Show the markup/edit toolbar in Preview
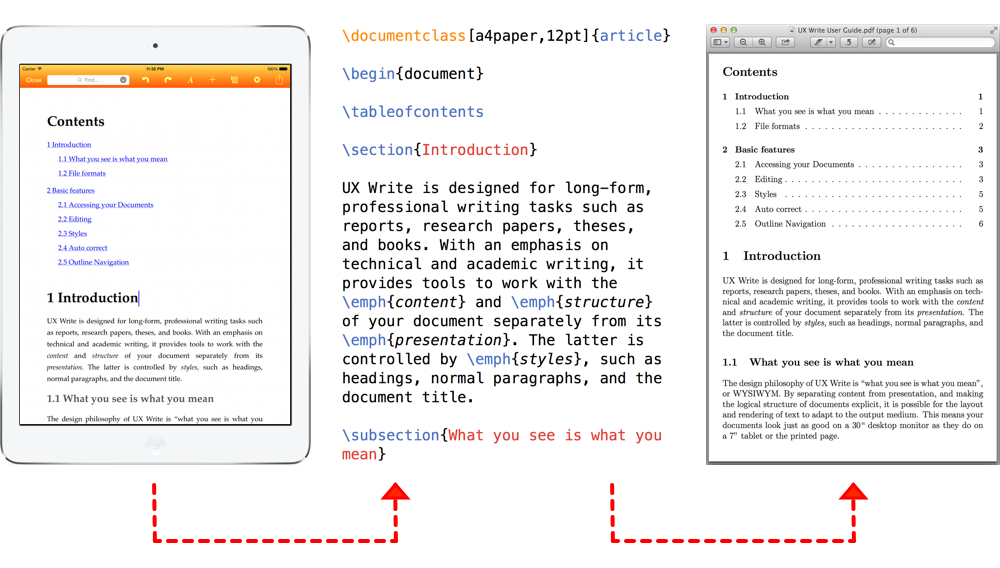 click(871, 42)
